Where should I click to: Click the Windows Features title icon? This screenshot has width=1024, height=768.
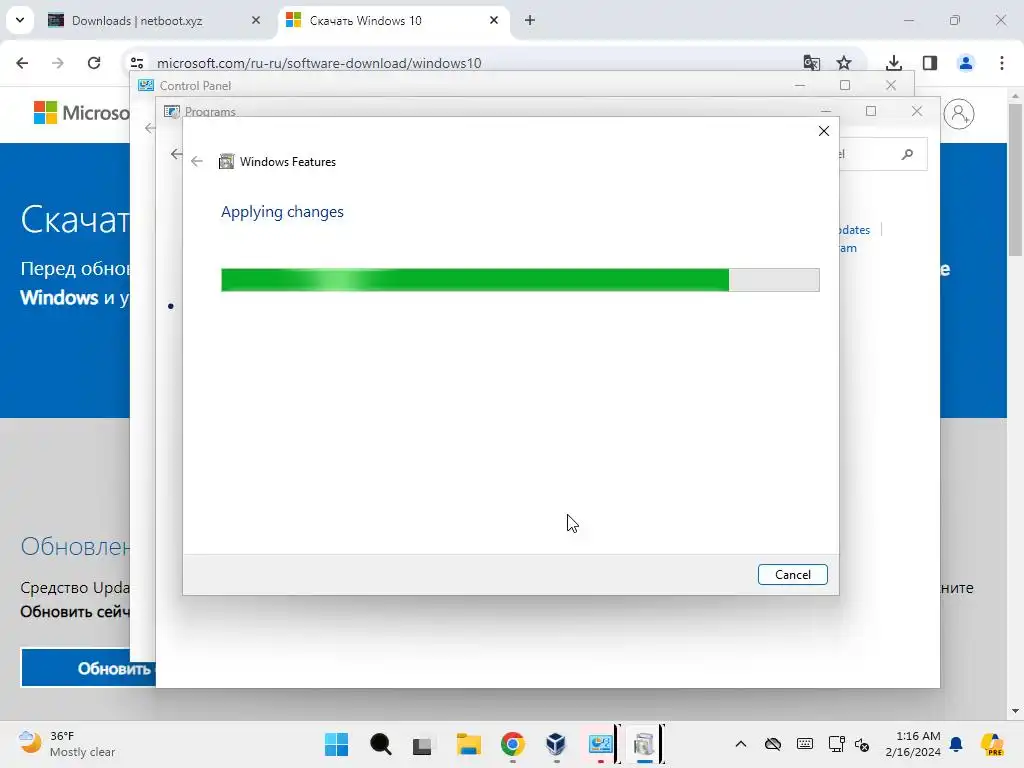pyautogui.click(x=227, y=161)
